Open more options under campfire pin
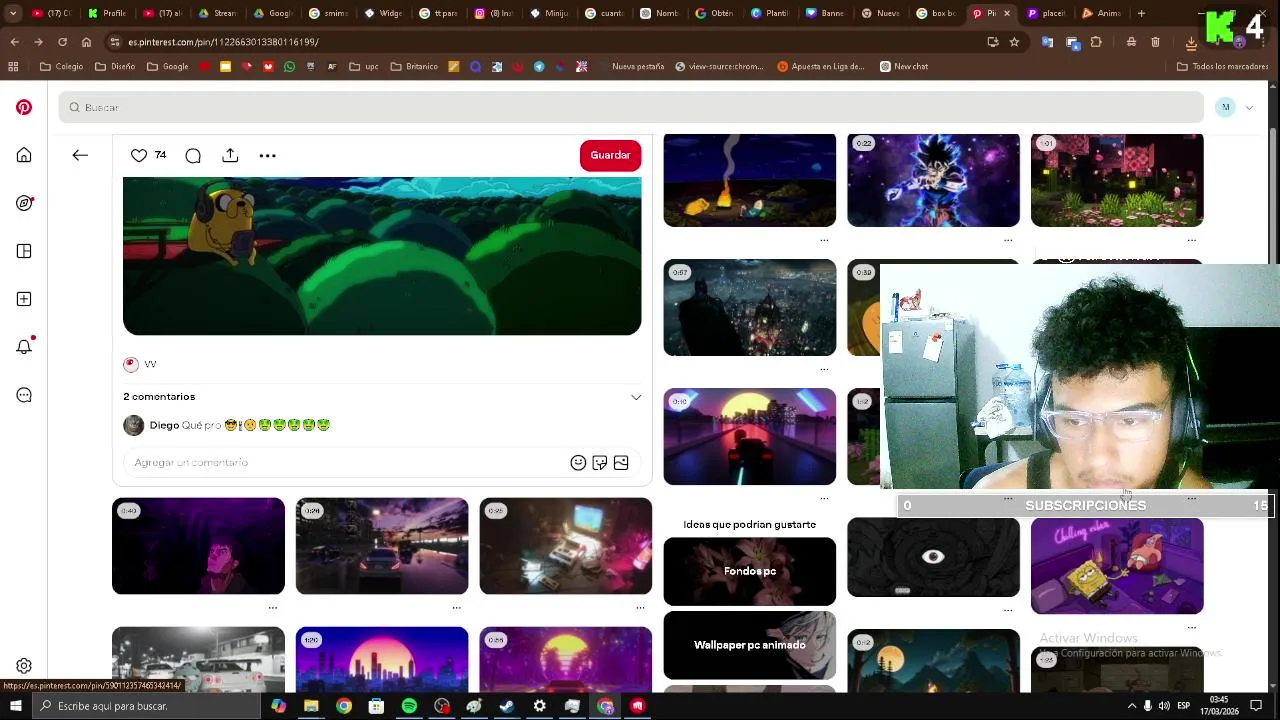This screenshot has height=720, width=1280. coord(824,240)
